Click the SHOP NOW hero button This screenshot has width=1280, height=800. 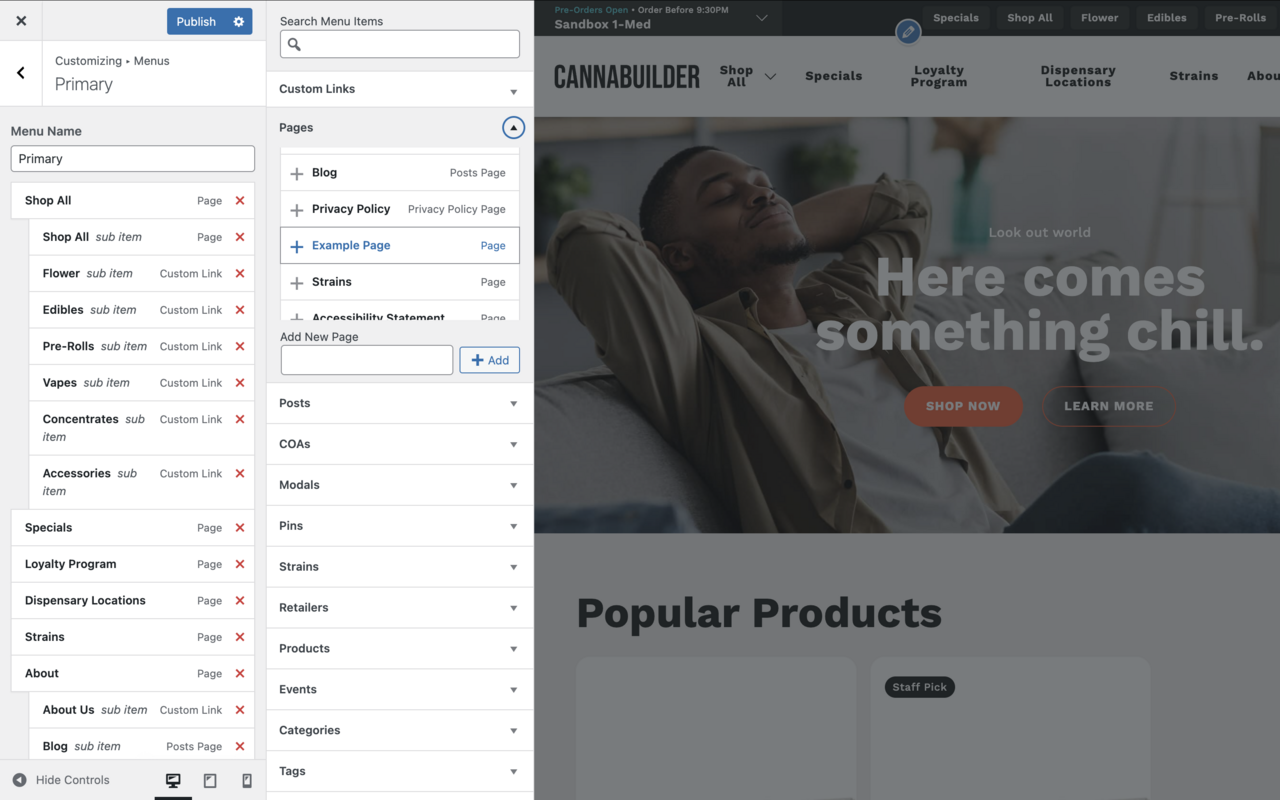963,406
